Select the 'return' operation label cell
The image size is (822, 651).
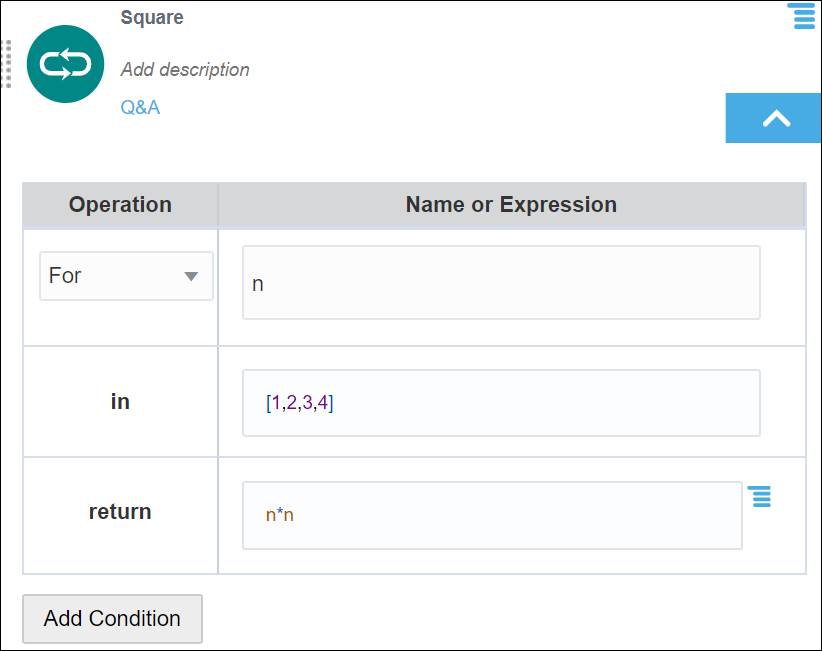tap(120, 512)
